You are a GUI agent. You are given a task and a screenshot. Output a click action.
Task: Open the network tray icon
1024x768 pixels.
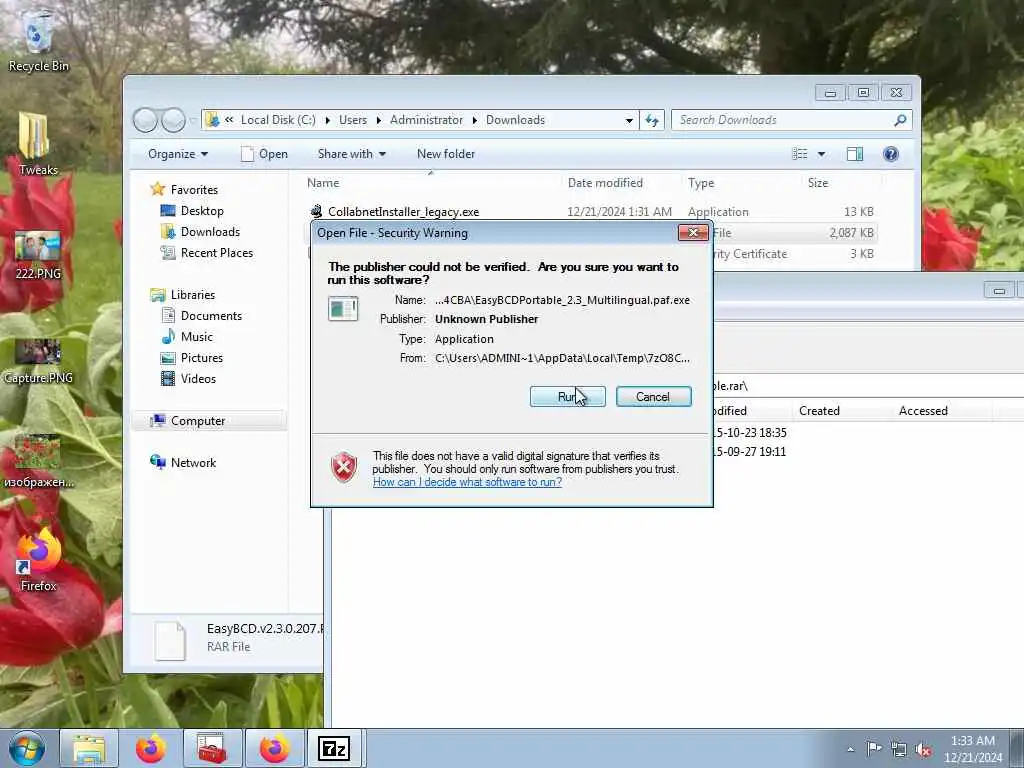point(899,749)
